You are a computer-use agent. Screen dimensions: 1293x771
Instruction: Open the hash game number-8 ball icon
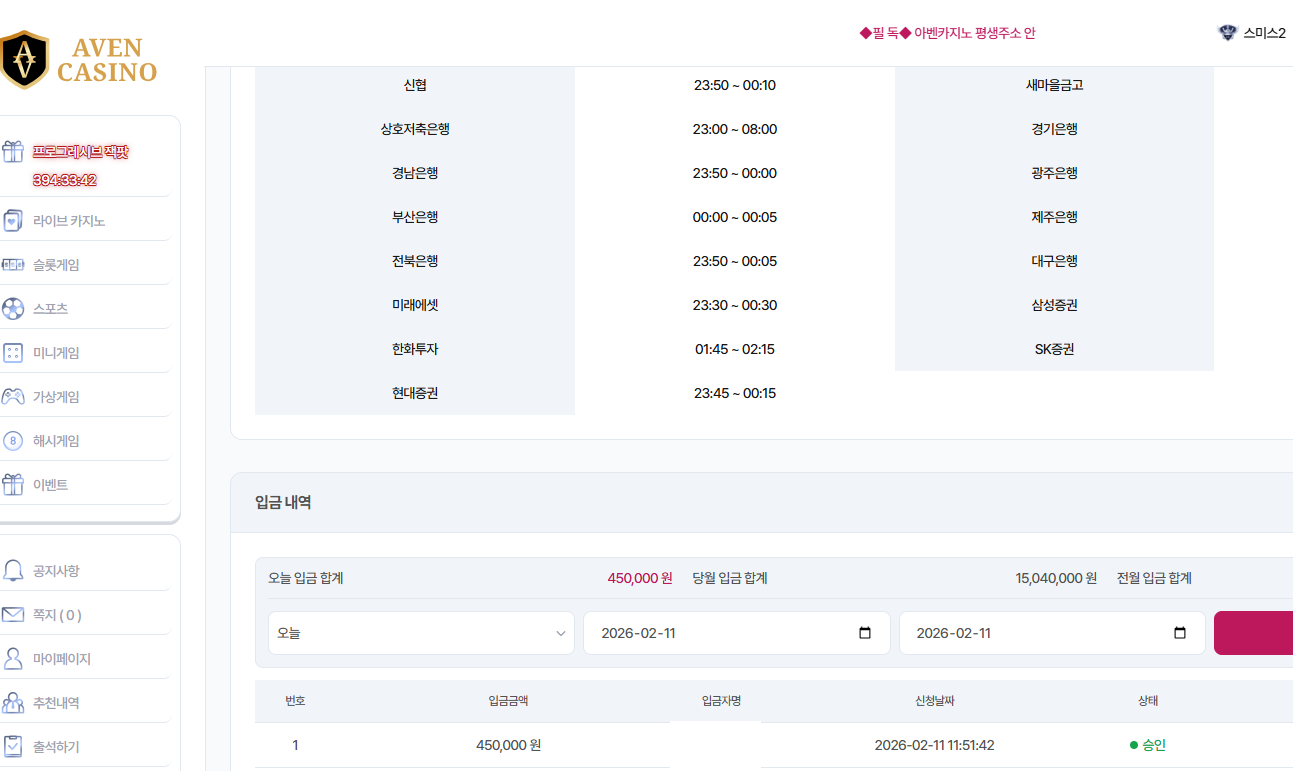tap(13, 441)
